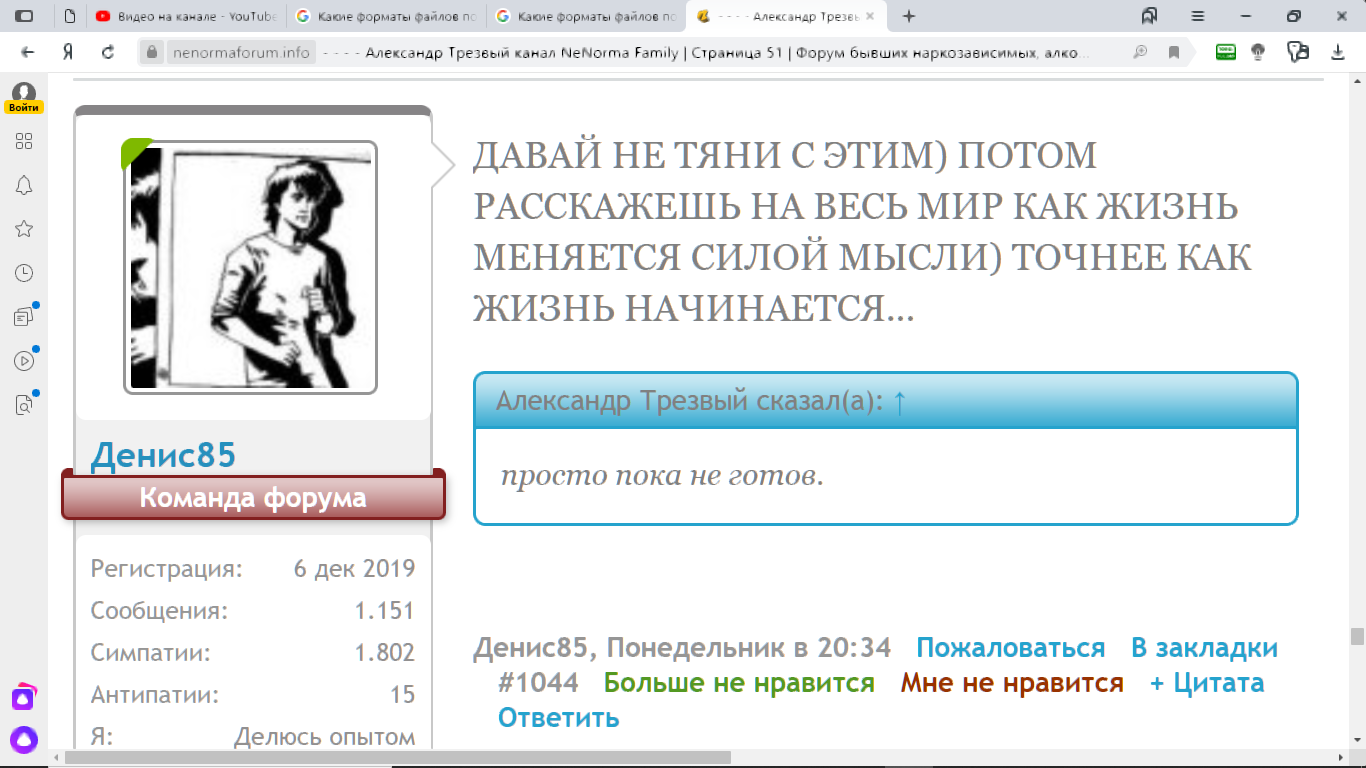Toggle dislike with 'Мне не нравится'

[x=1012, y=682]
